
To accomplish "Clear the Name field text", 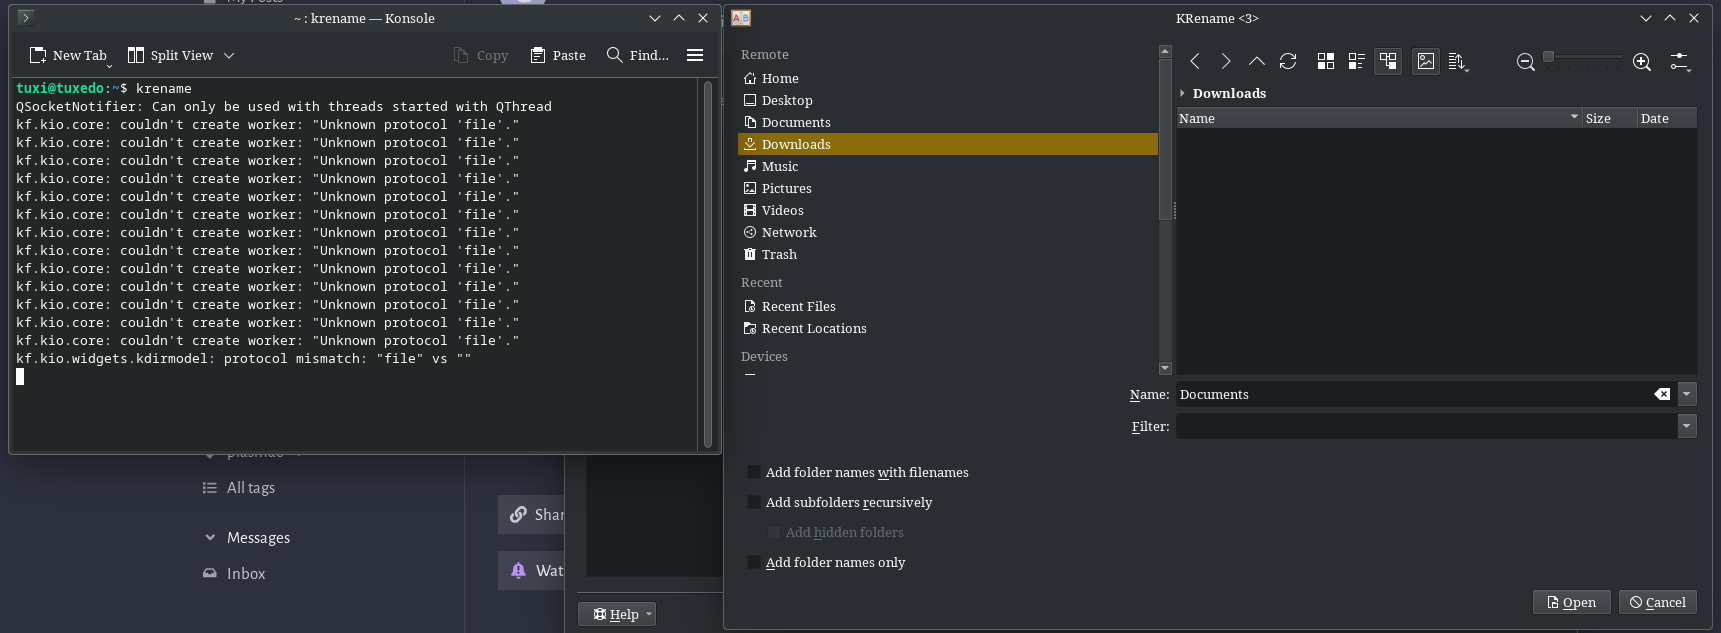I will 1662,394.
